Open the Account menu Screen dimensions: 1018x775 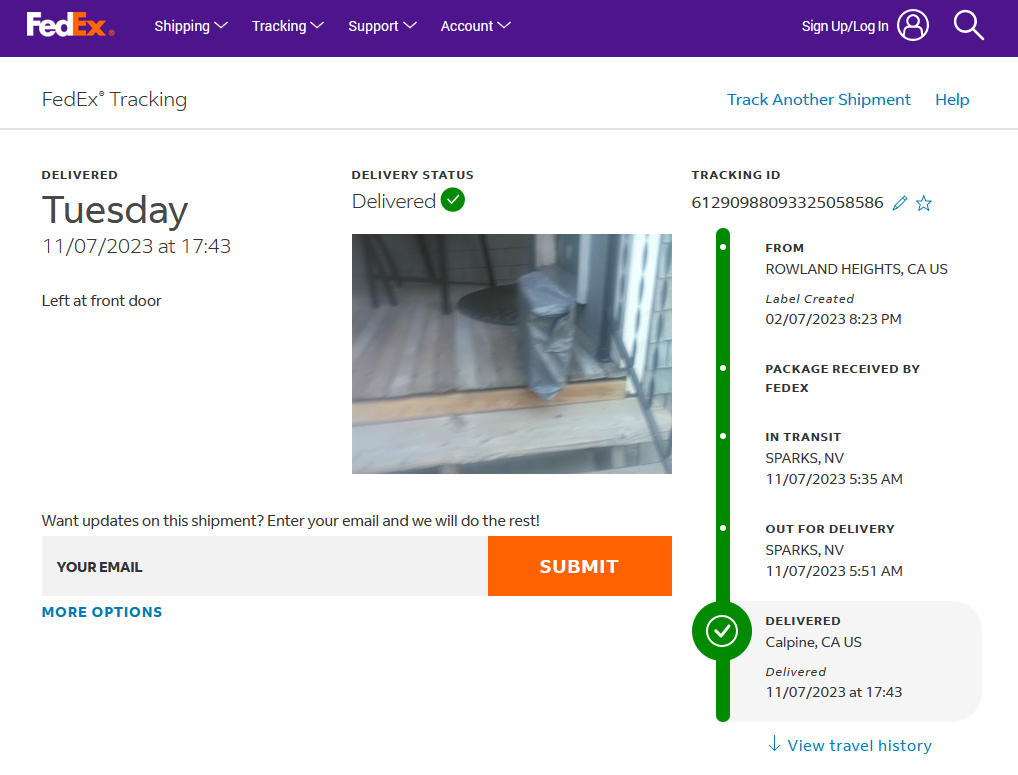476,26
